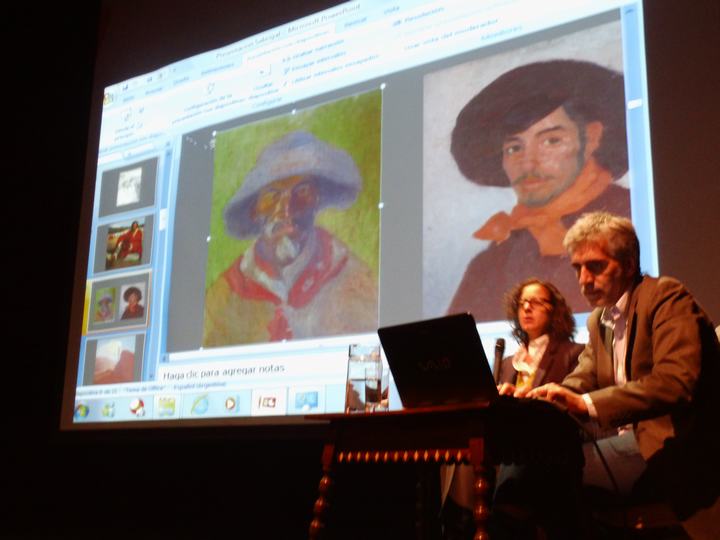Select the slide thumbnail with red-dressed figure
The image size is (720, 540).
[x=125, y=243]
